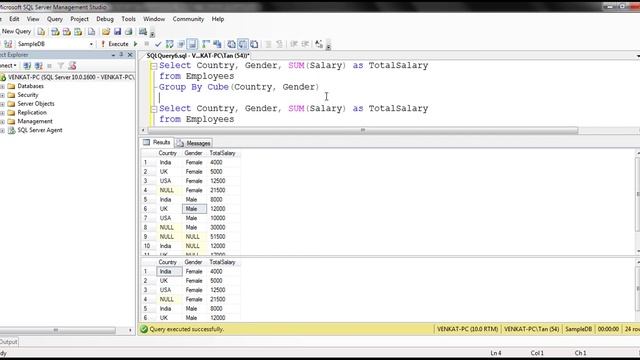Screen dimensions: 640x360
Task: Click the Open File folder icon
Action: 106,32
